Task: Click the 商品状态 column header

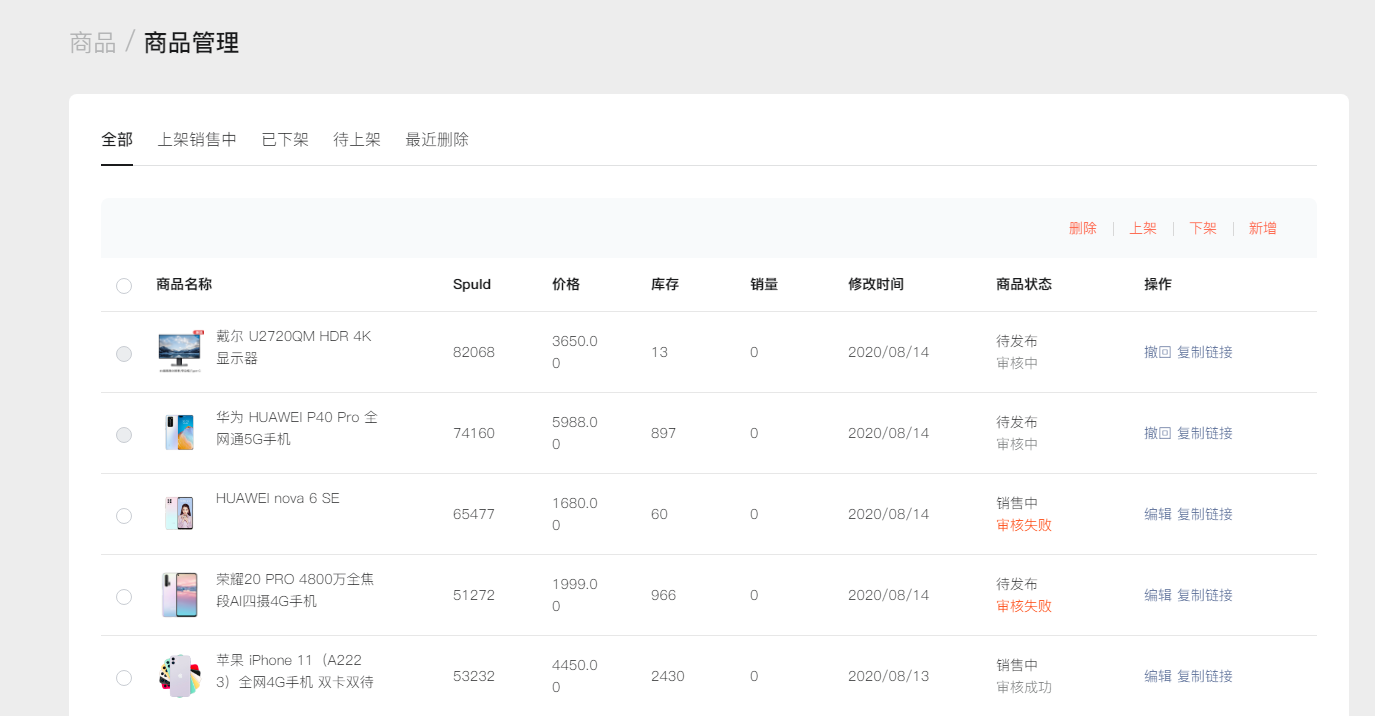Action: (x=1024, y=284)
